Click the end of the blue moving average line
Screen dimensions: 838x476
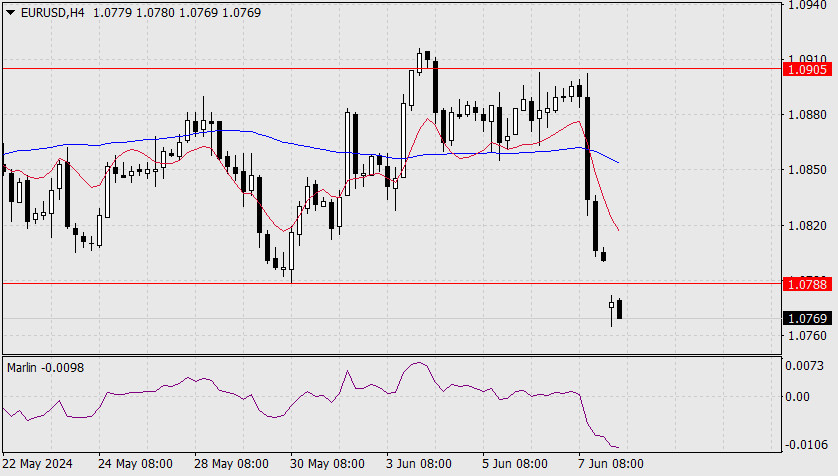pyautogui.click(x=618, y=162)
